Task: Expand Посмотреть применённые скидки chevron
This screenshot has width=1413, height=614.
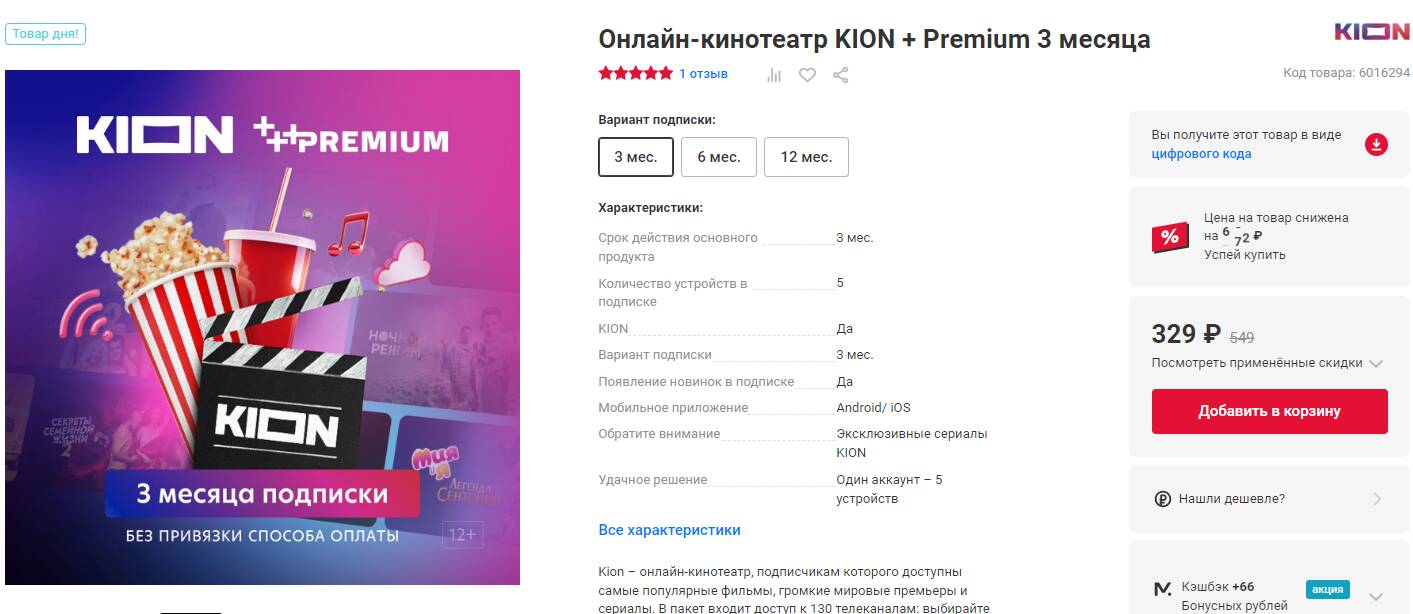Action: tap(1376, 364)
